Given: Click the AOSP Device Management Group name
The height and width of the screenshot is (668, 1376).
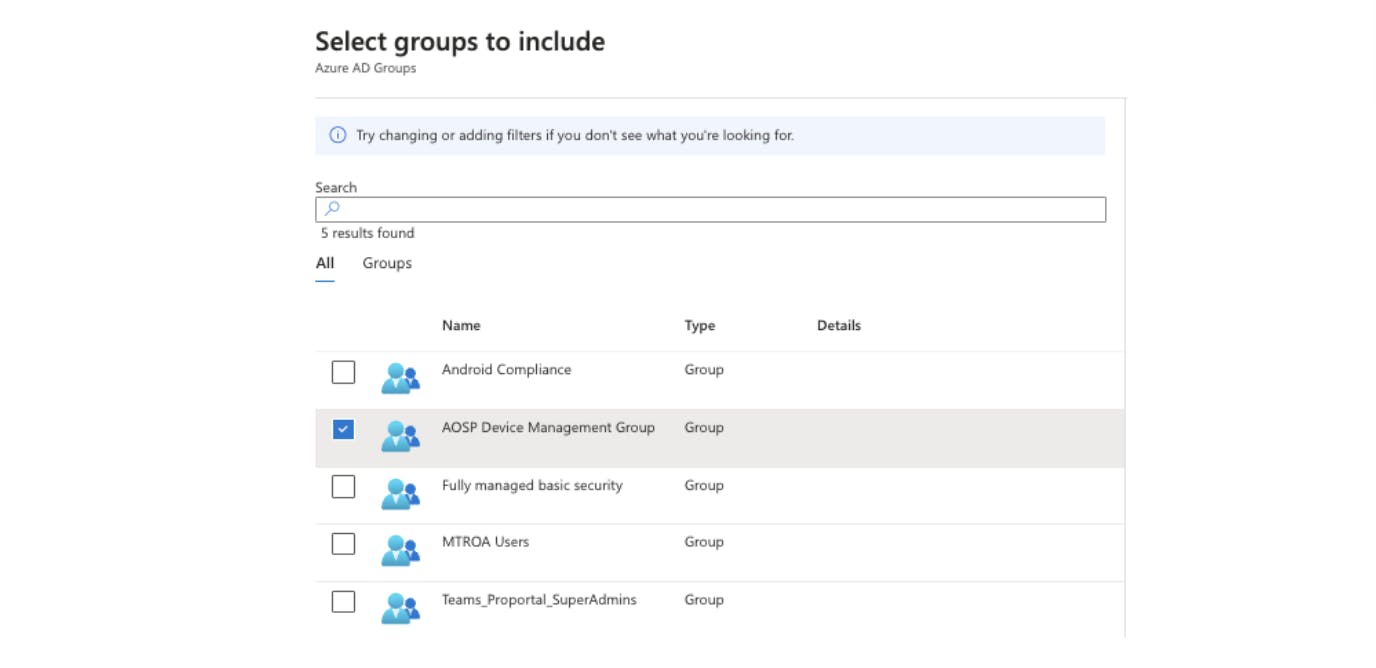Looking at the screenshot, I should point(548,427).
